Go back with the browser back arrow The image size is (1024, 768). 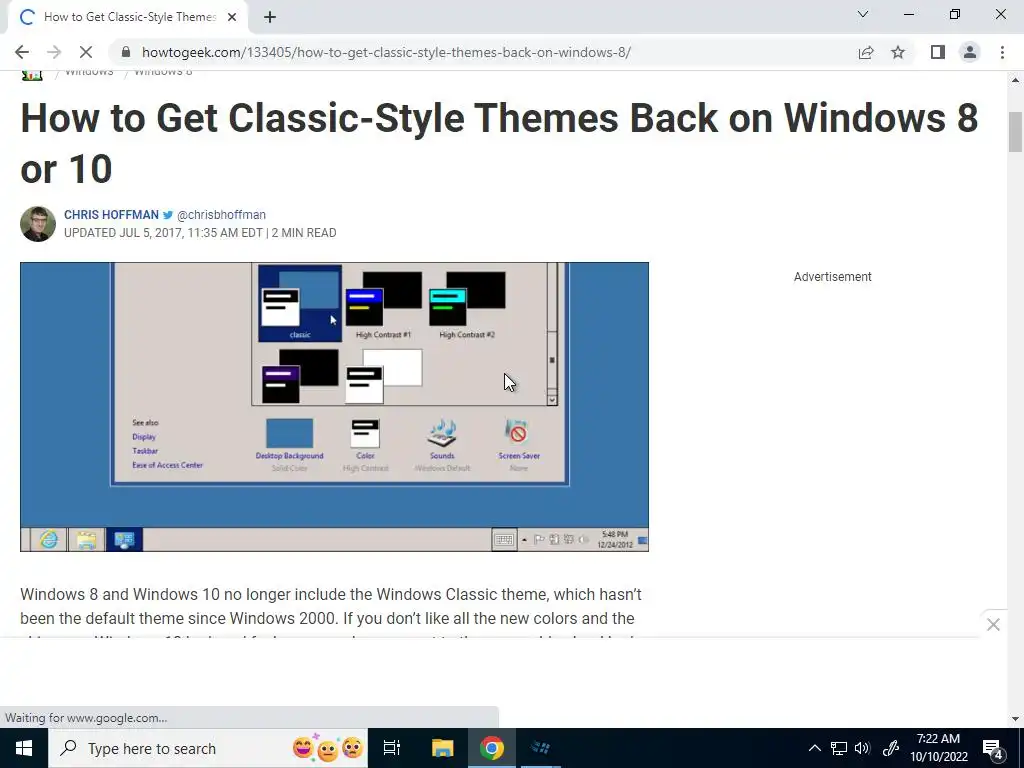(x=22, y=52)
